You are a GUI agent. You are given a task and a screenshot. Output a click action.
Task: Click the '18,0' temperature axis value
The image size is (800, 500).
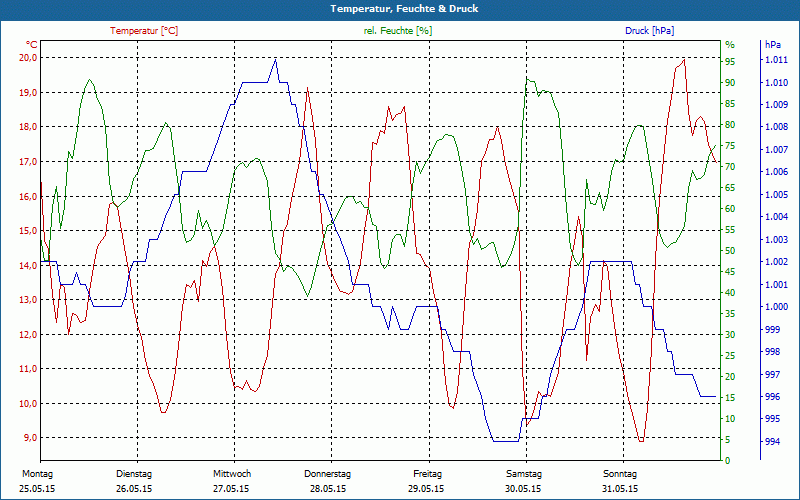click(28, 127)
